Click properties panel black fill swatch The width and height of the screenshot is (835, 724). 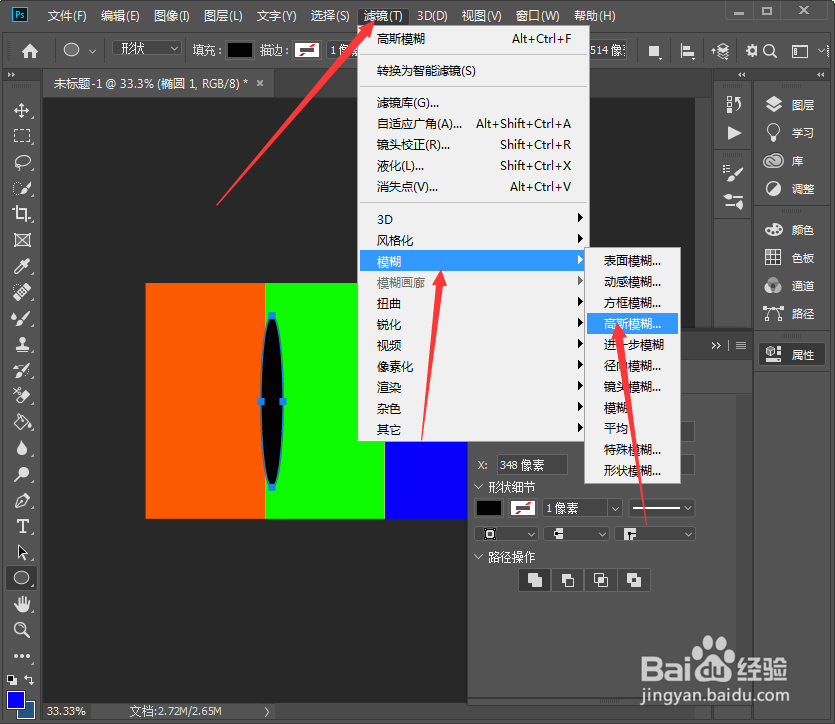coord(488,508)
